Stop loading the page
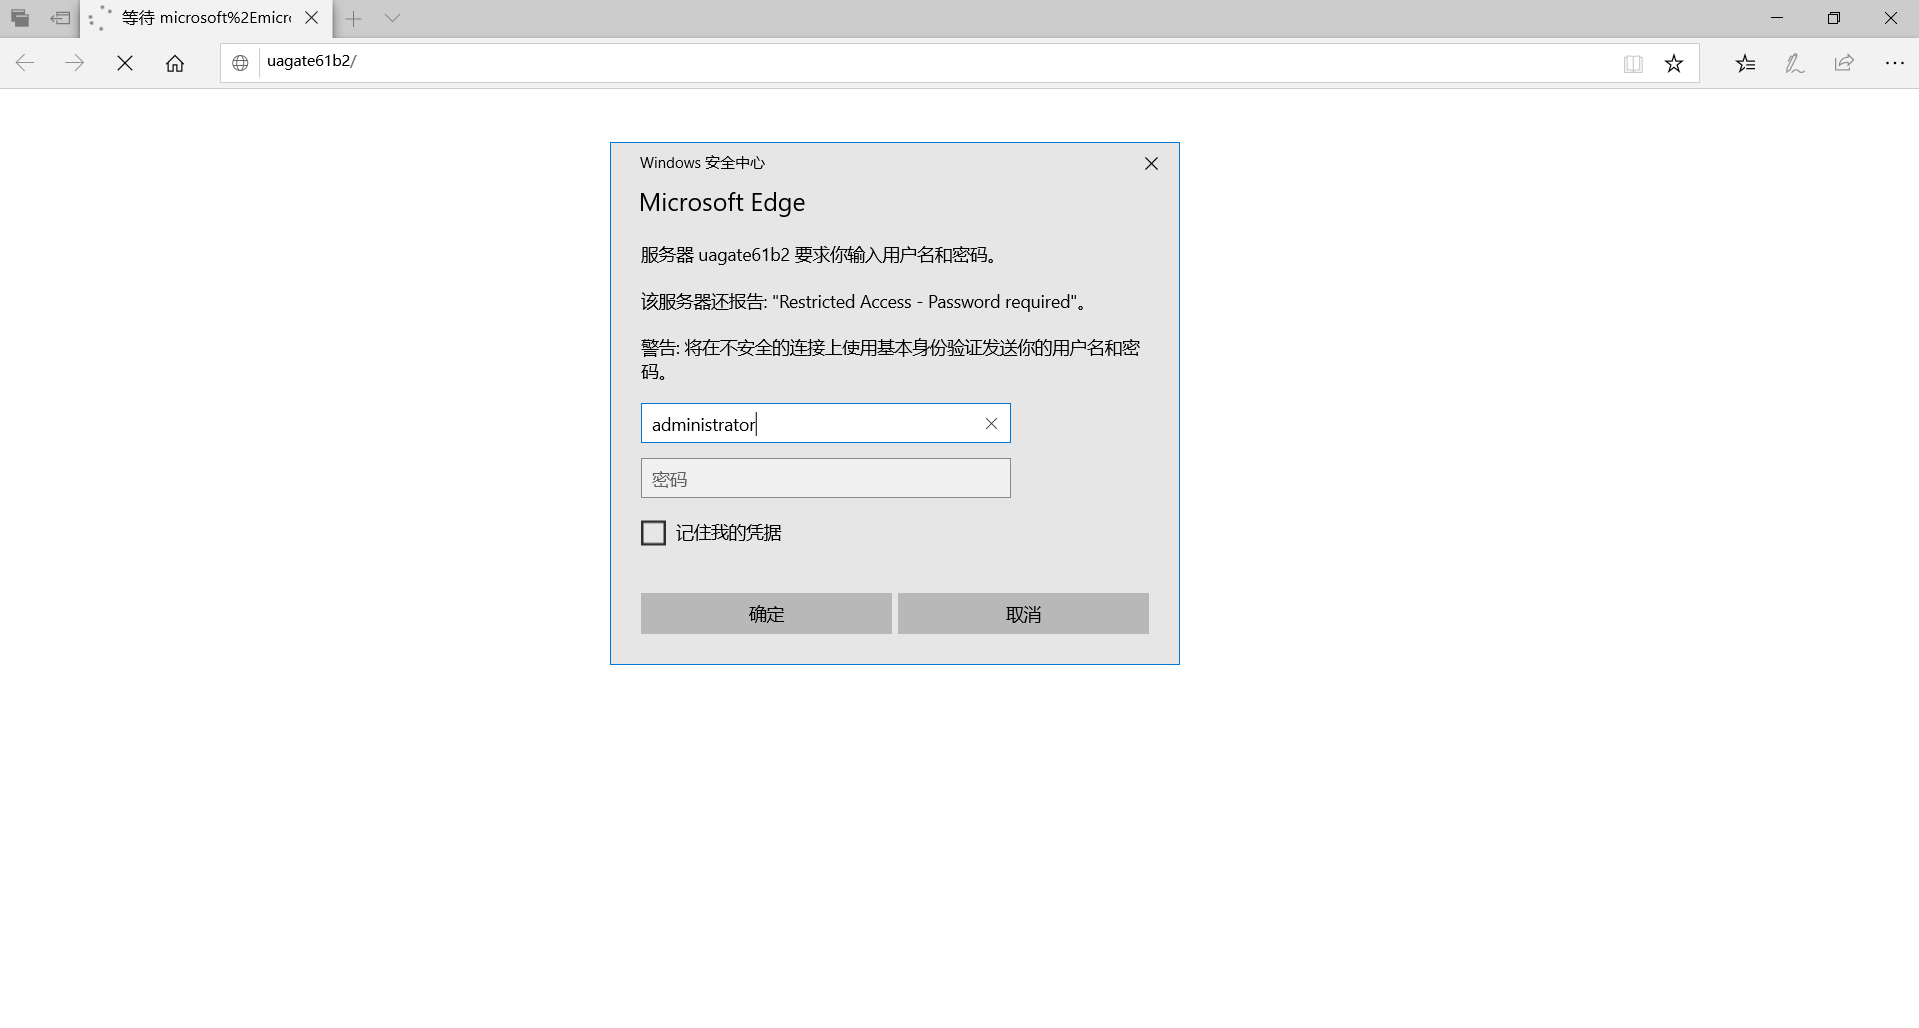 coord(125,64)
